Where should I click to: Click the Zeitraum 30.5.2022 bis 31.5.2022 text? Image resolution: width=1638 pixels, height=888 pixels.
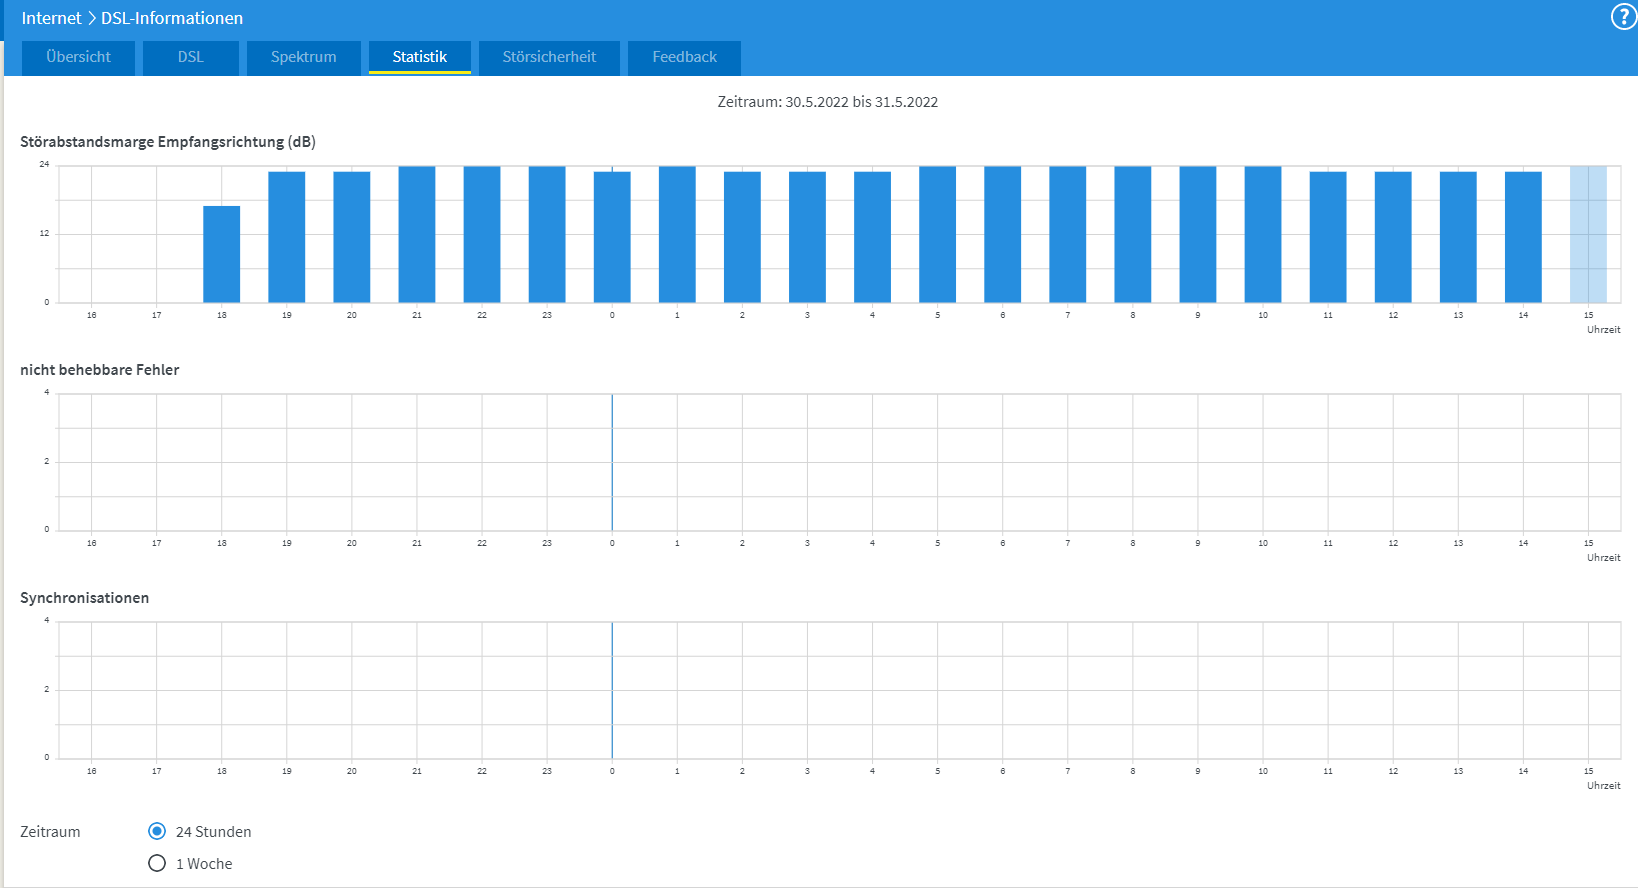click(x=828, y=102)
